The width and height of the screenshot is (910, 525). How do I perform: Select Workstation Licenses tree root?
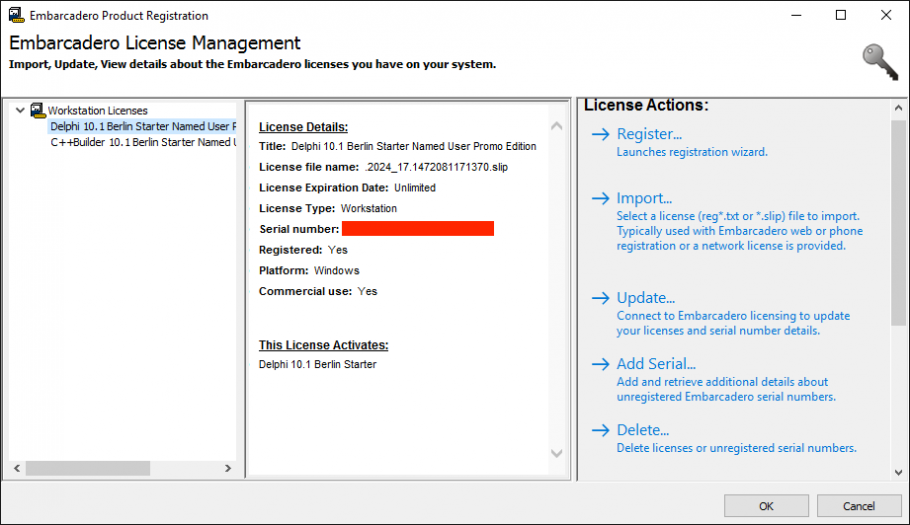click(x=98, y=110)
